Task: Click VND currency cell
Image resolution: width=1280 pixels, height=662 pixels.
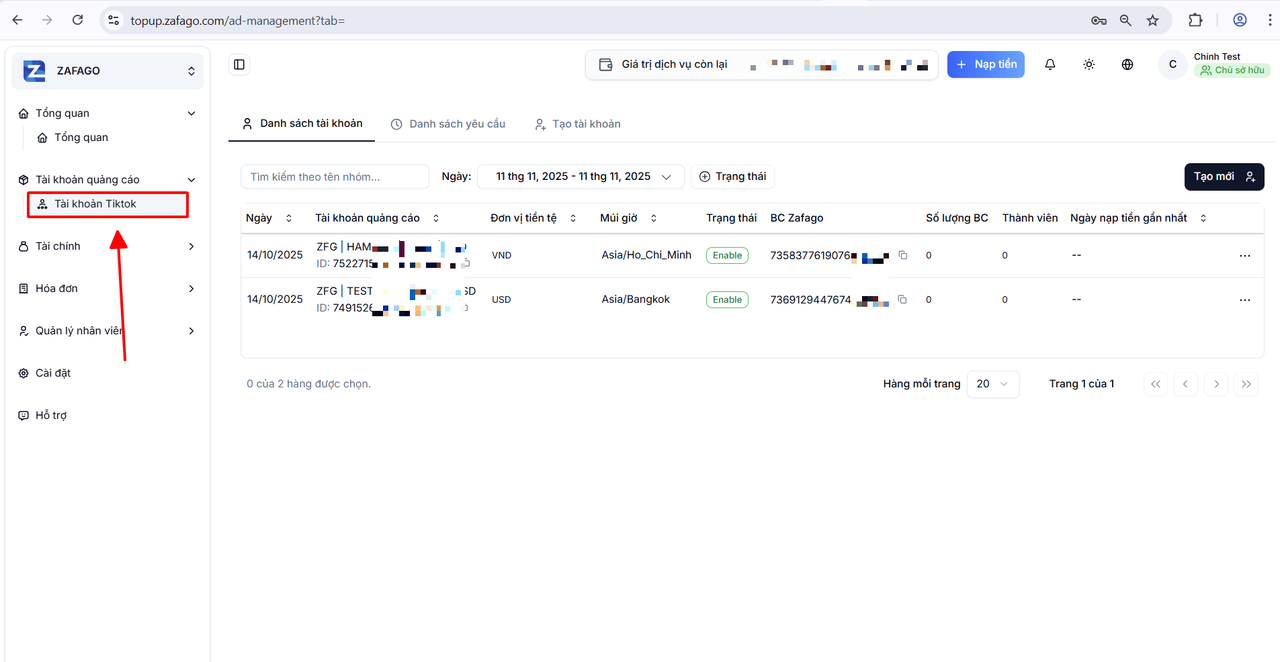Action: [502, 256]
